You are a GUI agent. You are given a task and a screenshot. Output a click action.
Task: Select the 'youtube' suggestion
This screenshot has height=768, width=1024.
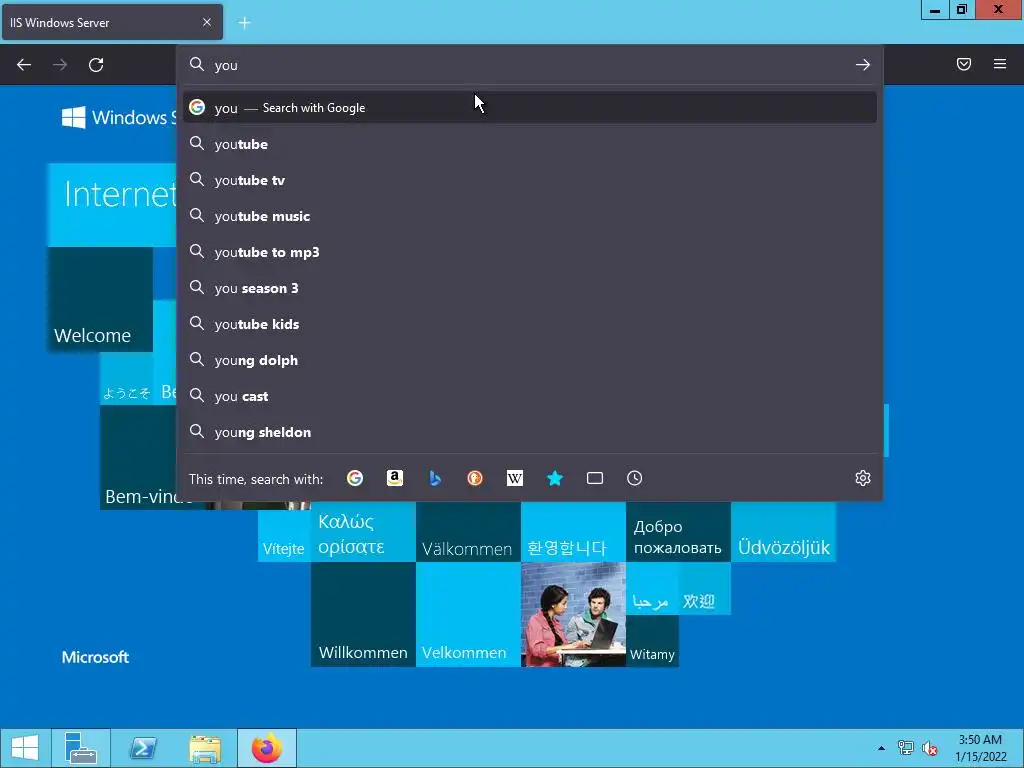point(530,144)
